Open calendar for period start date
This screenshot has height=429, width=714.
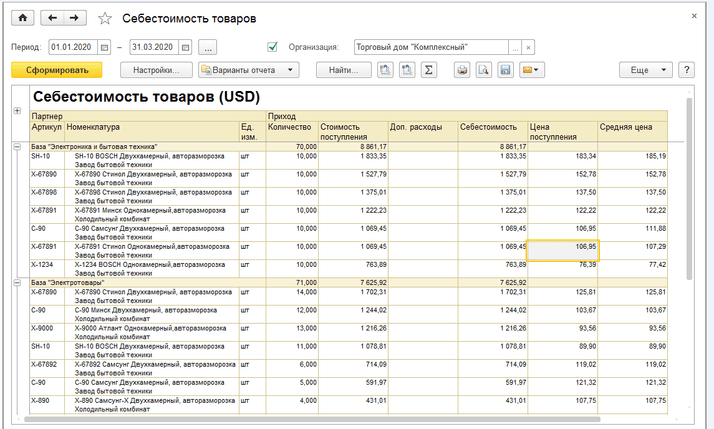[100, 46]
